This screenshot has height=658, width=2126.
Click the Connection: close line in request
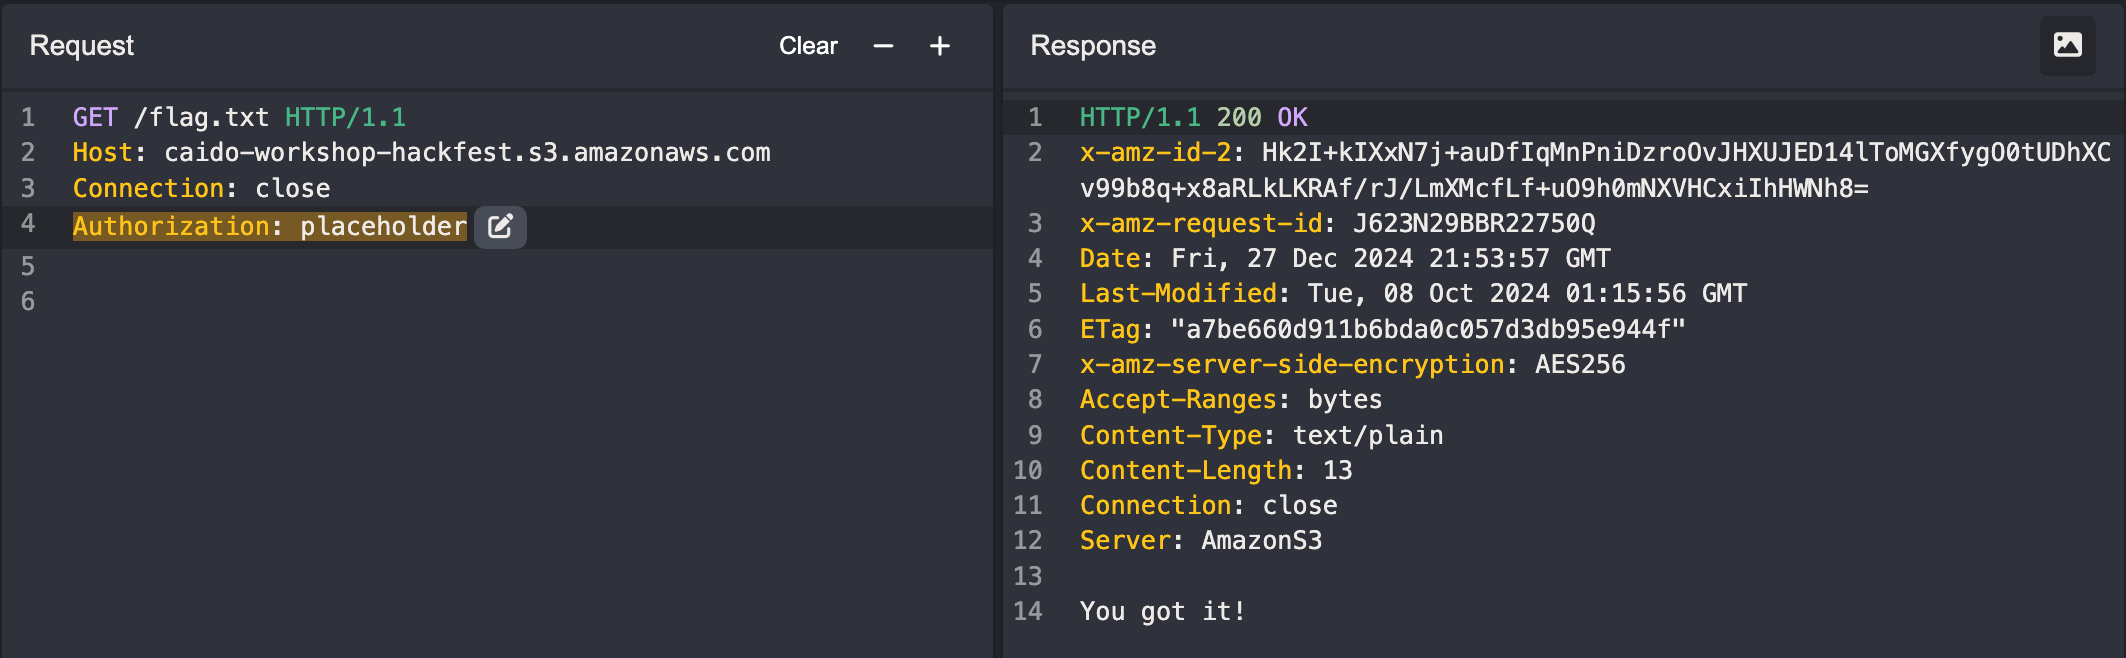pos(201,188)
